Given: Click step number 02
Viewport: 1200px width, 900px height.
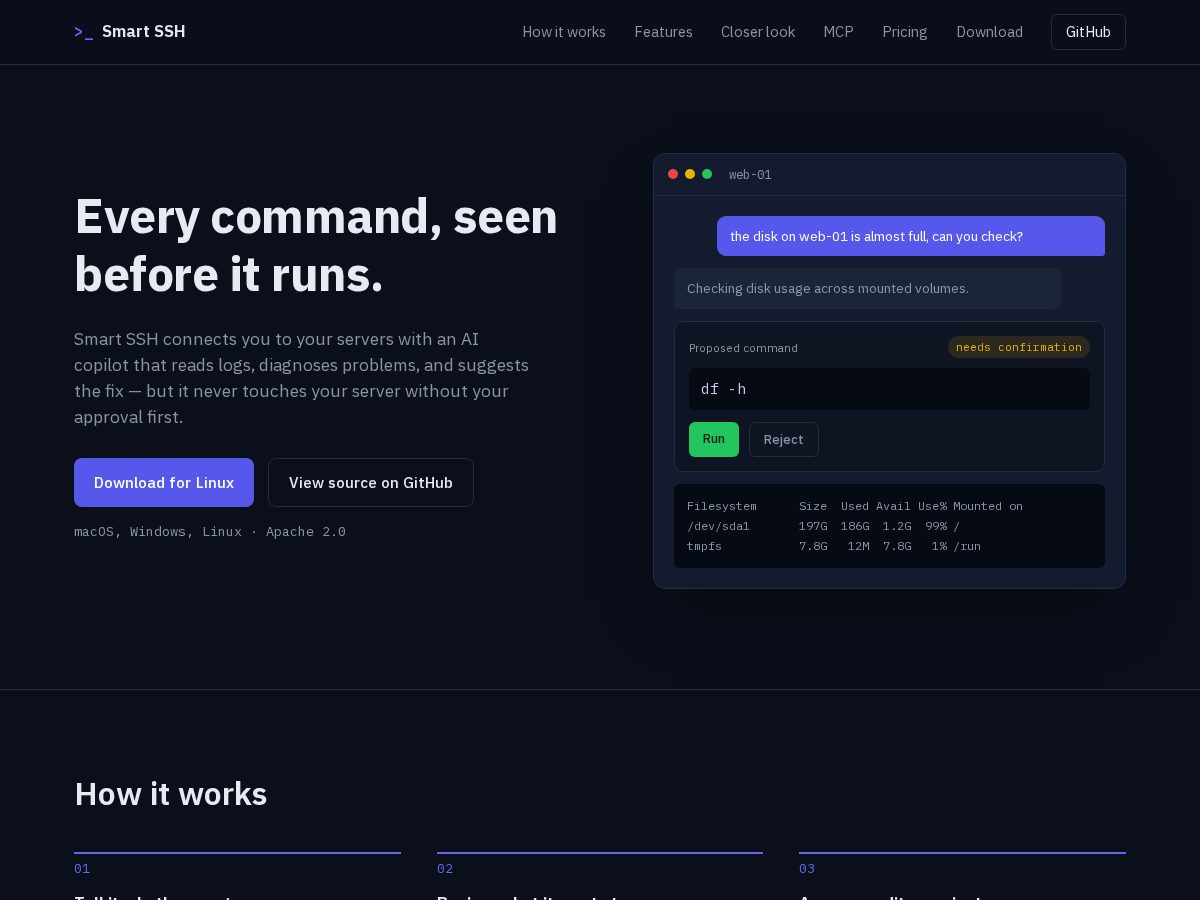Looking at the screenshot, I should [x=445, y=868].
